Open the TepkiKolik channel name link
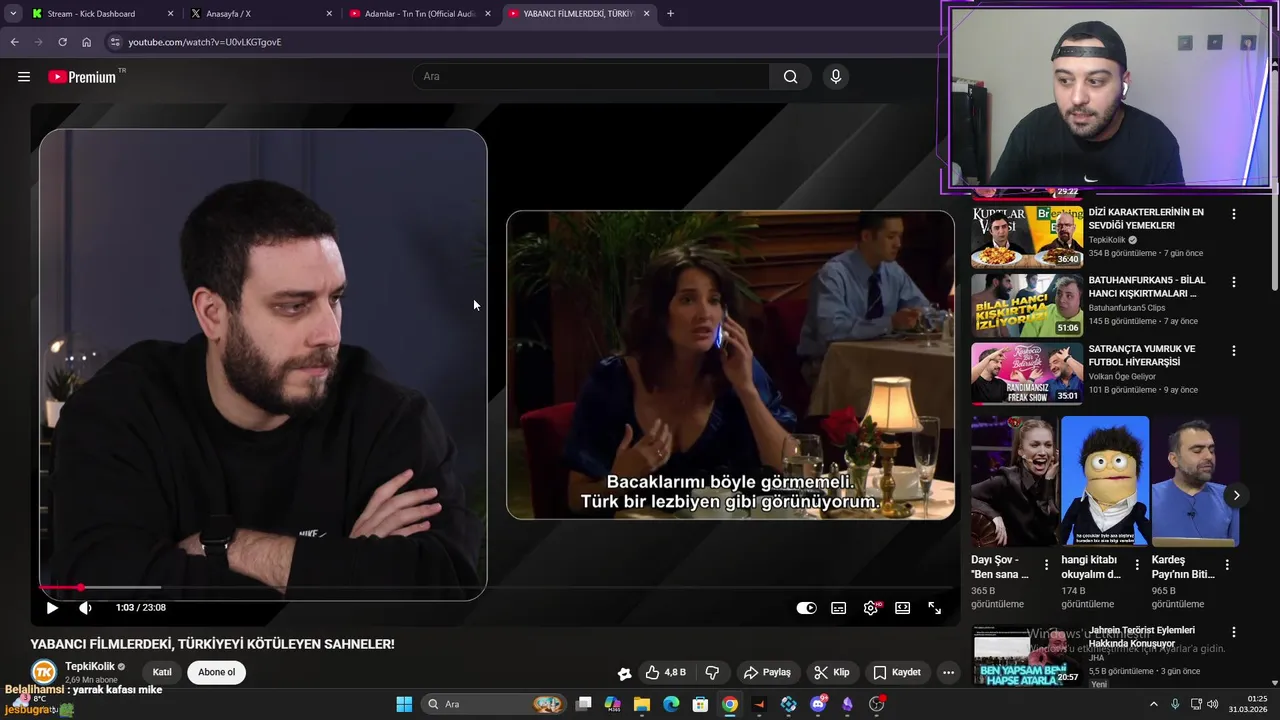The image size is (1280, 720). coord(90,666)
